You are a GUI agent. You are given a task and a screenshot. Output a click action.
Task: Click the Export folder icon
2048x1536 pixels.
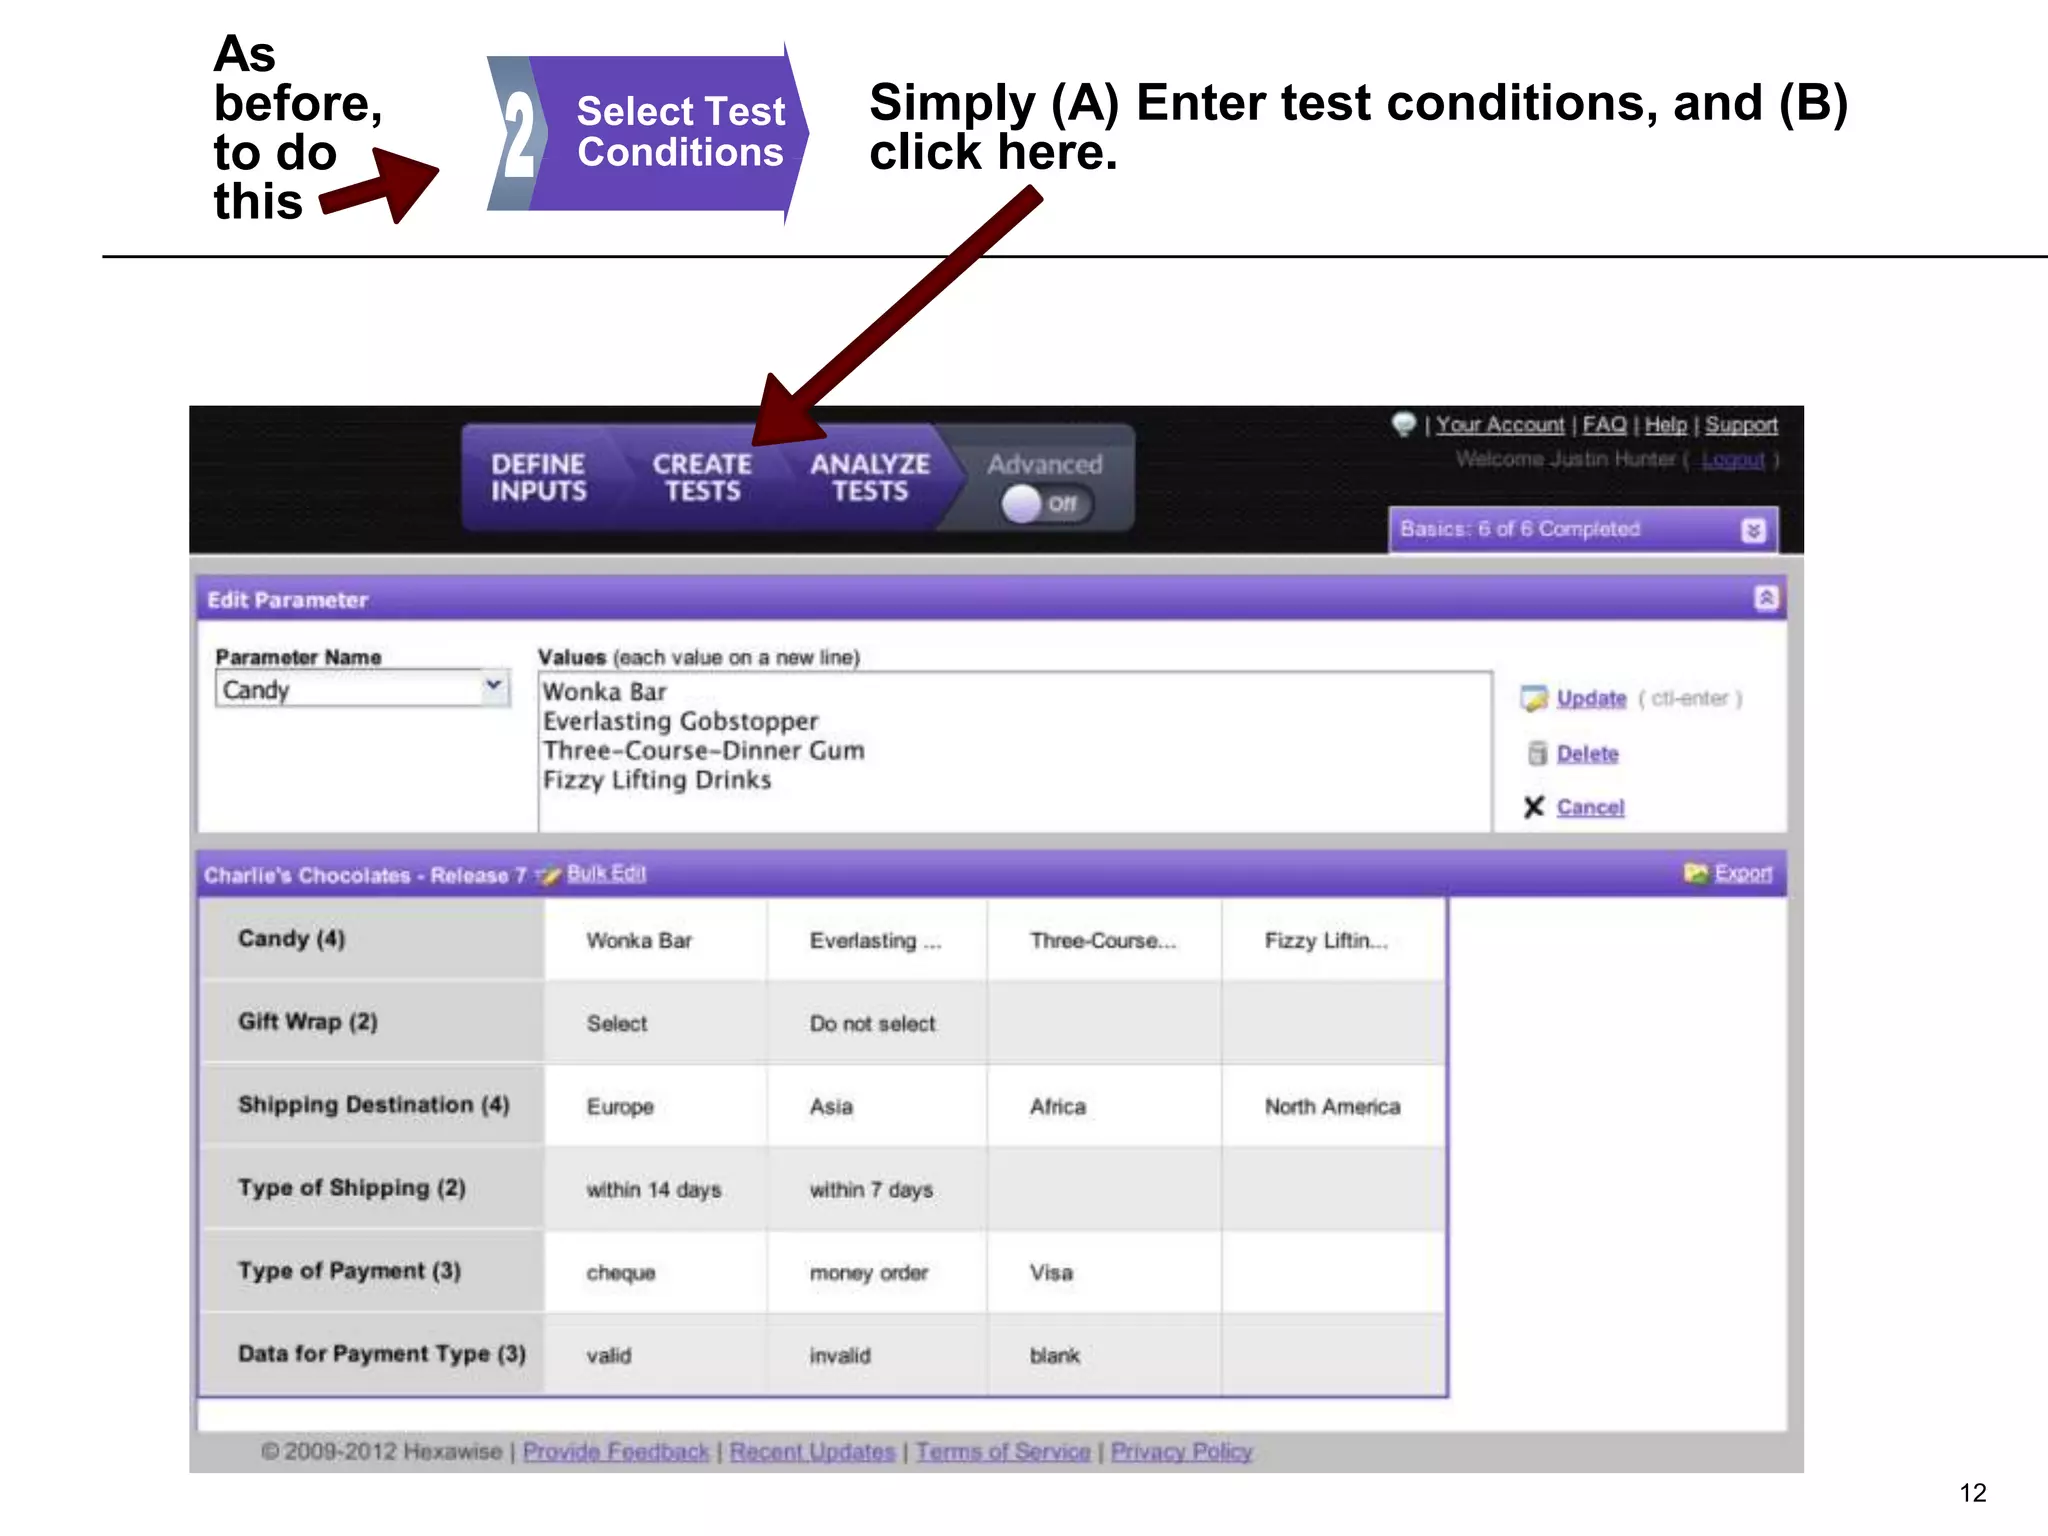pos(1695,873)
